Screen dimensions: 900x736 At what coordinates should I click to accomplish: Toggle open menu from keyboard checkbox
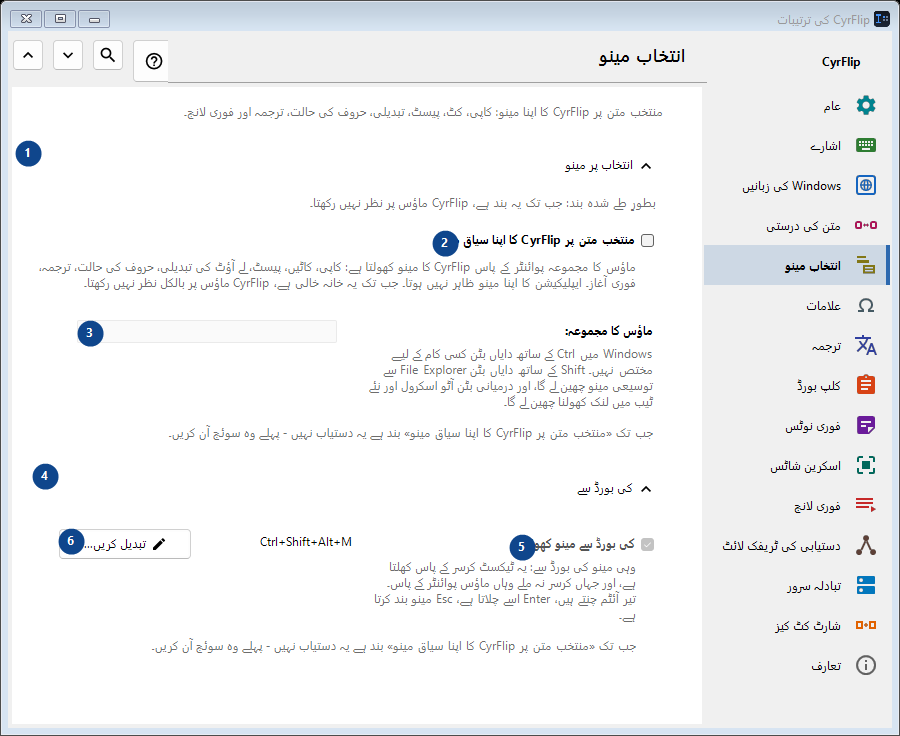tap(647, 544)
